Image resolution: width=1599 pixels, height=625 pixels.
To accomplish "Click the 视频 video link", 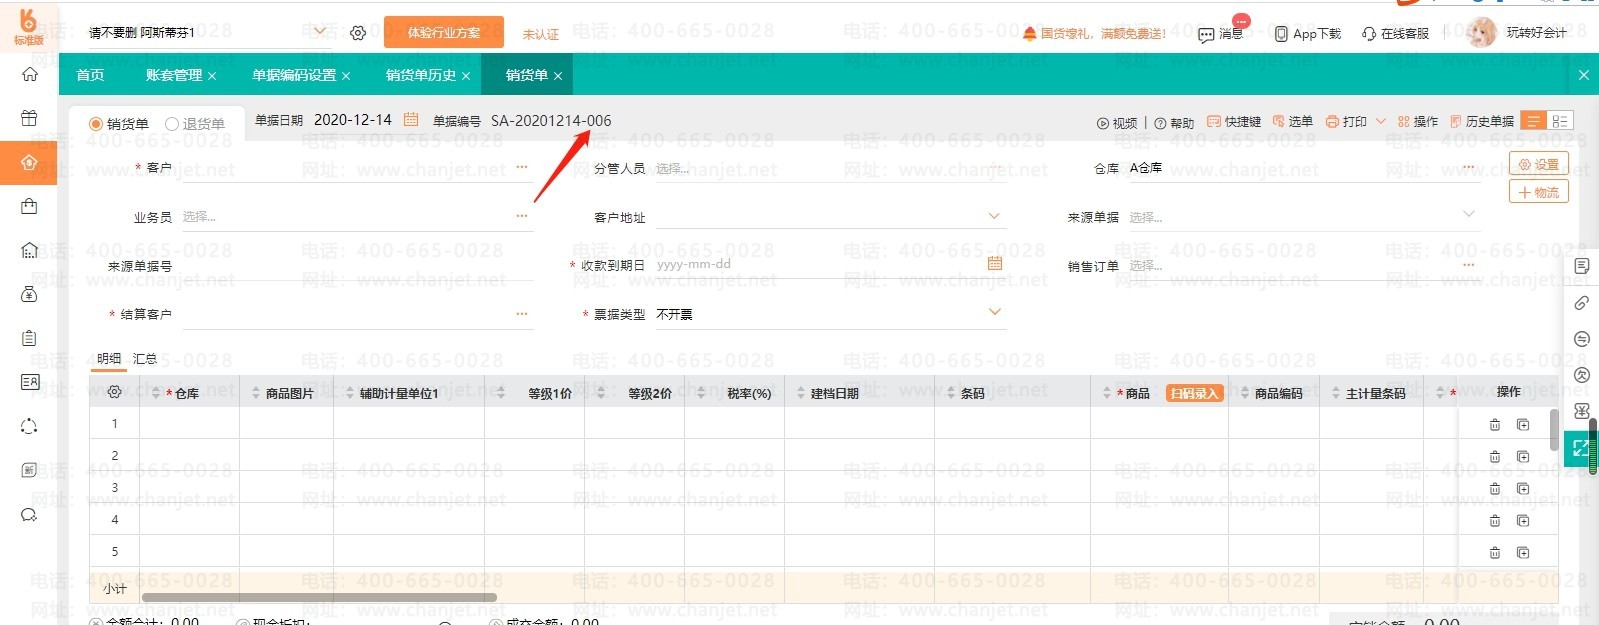I will [1117, 123].
